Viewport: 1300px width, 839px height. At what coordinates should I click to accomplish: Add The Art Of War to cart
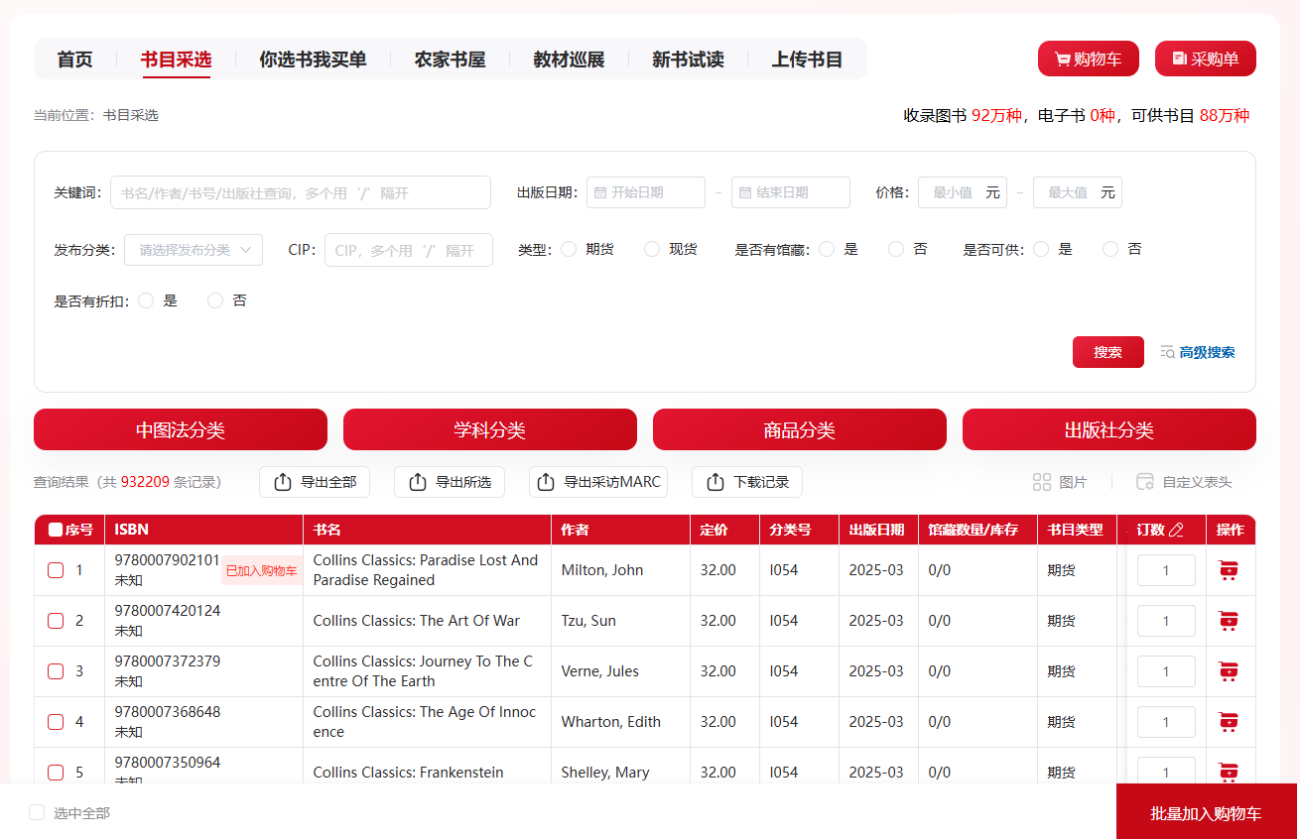coord(1229,621)
